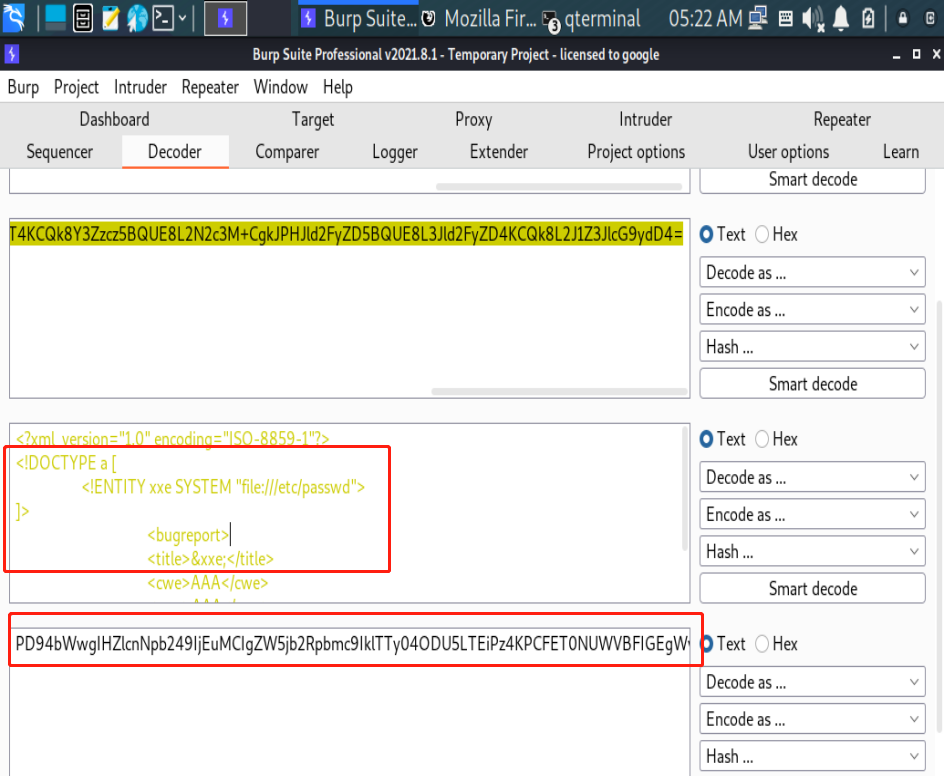
Task: Switch to the Logger tab
Action: 395,152
